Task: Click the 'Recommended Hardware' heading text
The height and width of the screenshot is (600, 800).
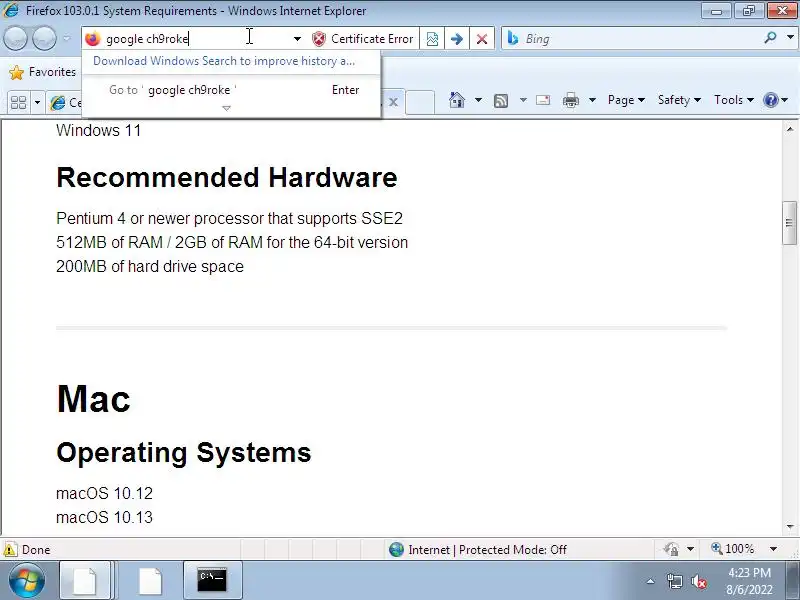Action: (227, 178)
